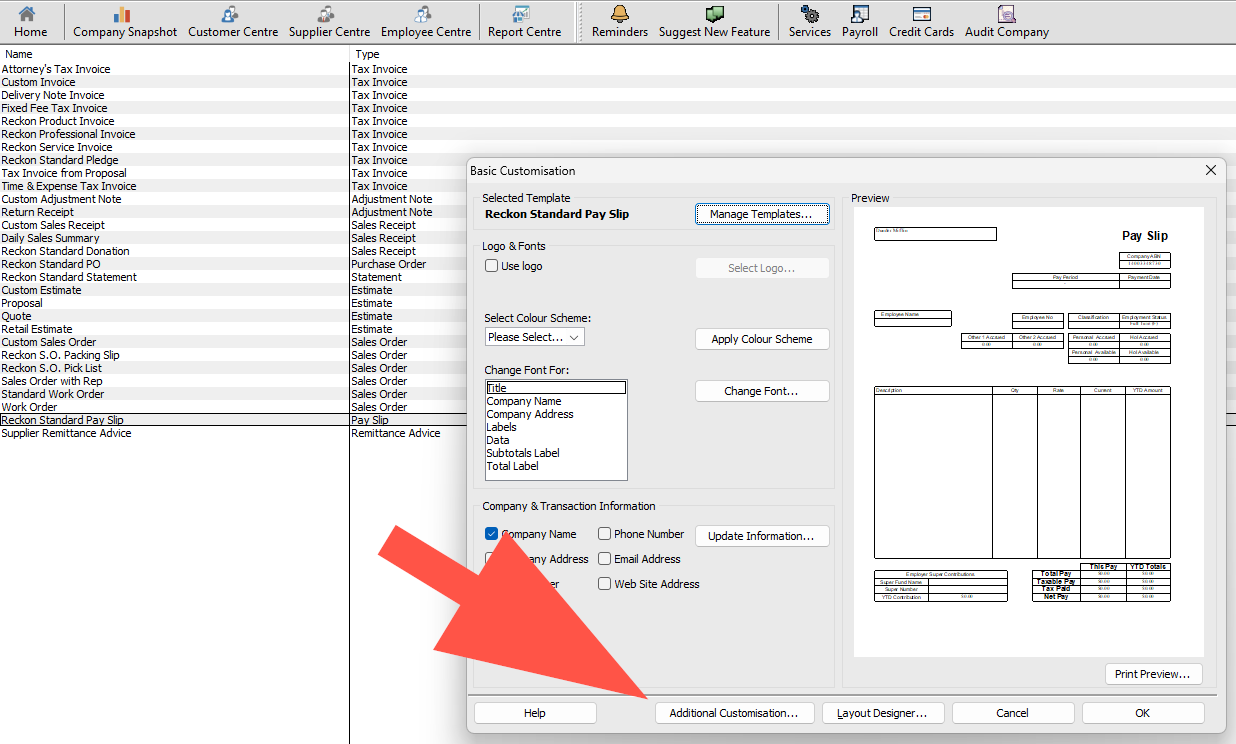Cancel the Basic Customisation dialog
The height and width of the screenshot is (744, 1236).
tap(1012, 713)
